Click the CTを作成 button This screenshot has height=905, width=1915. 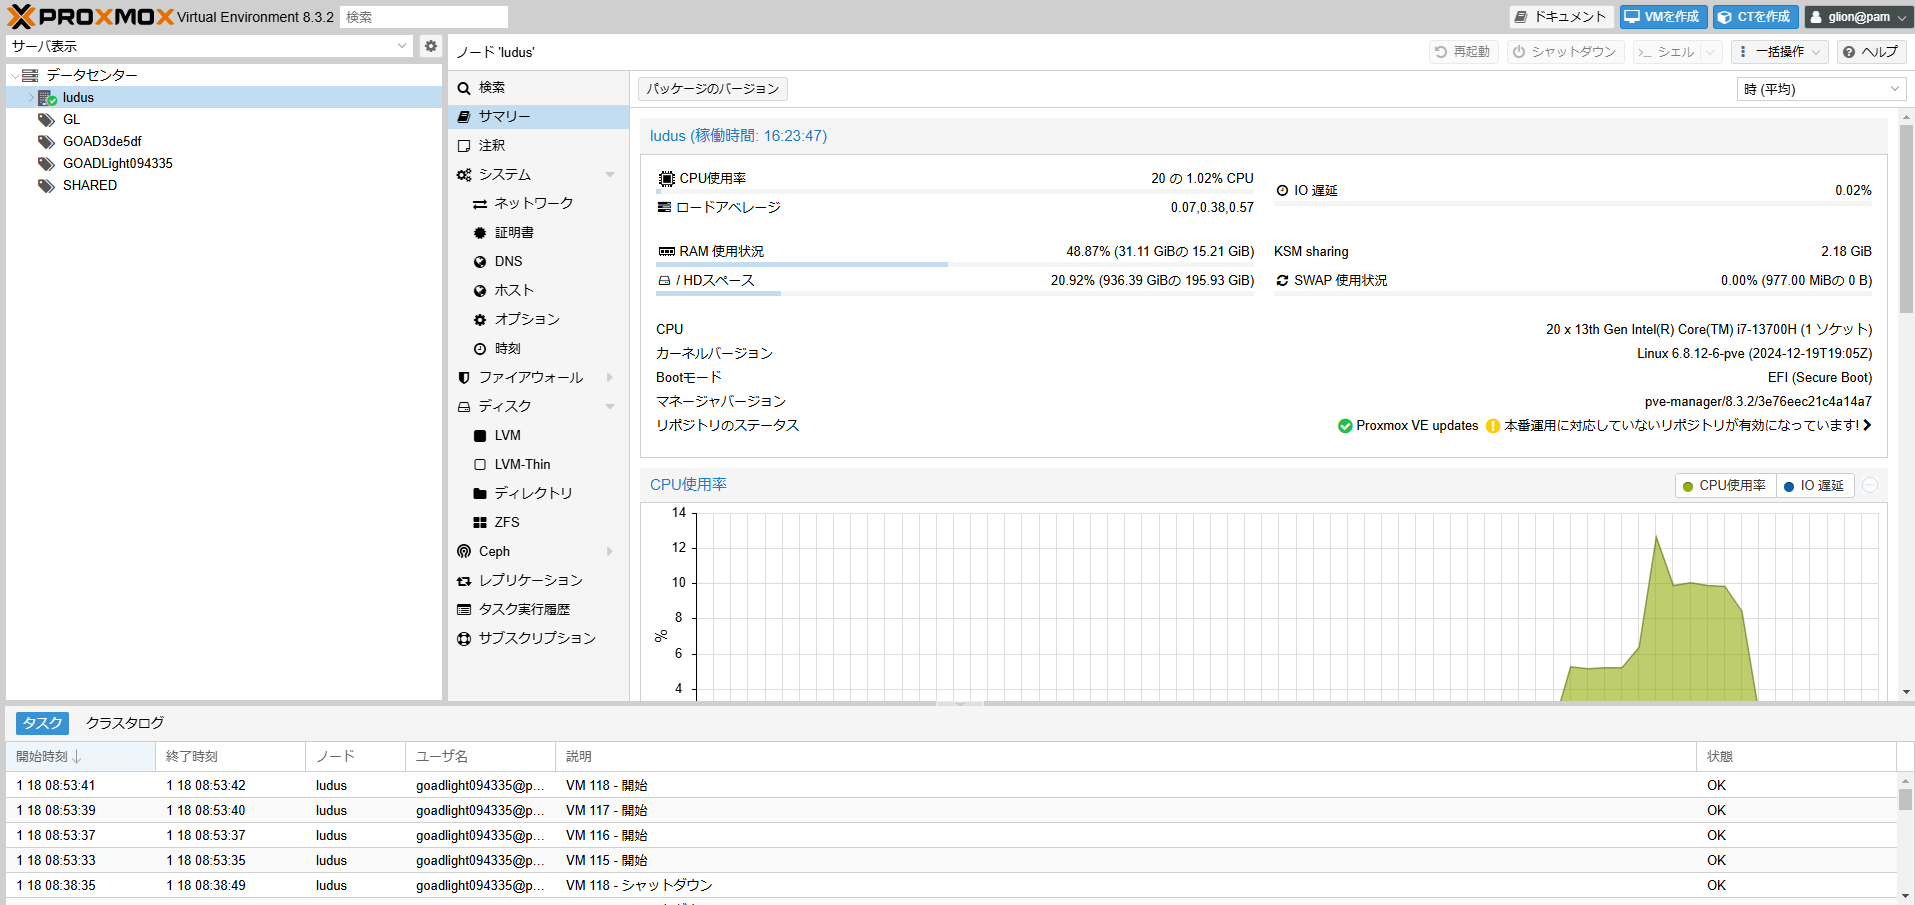[1755, 17]
